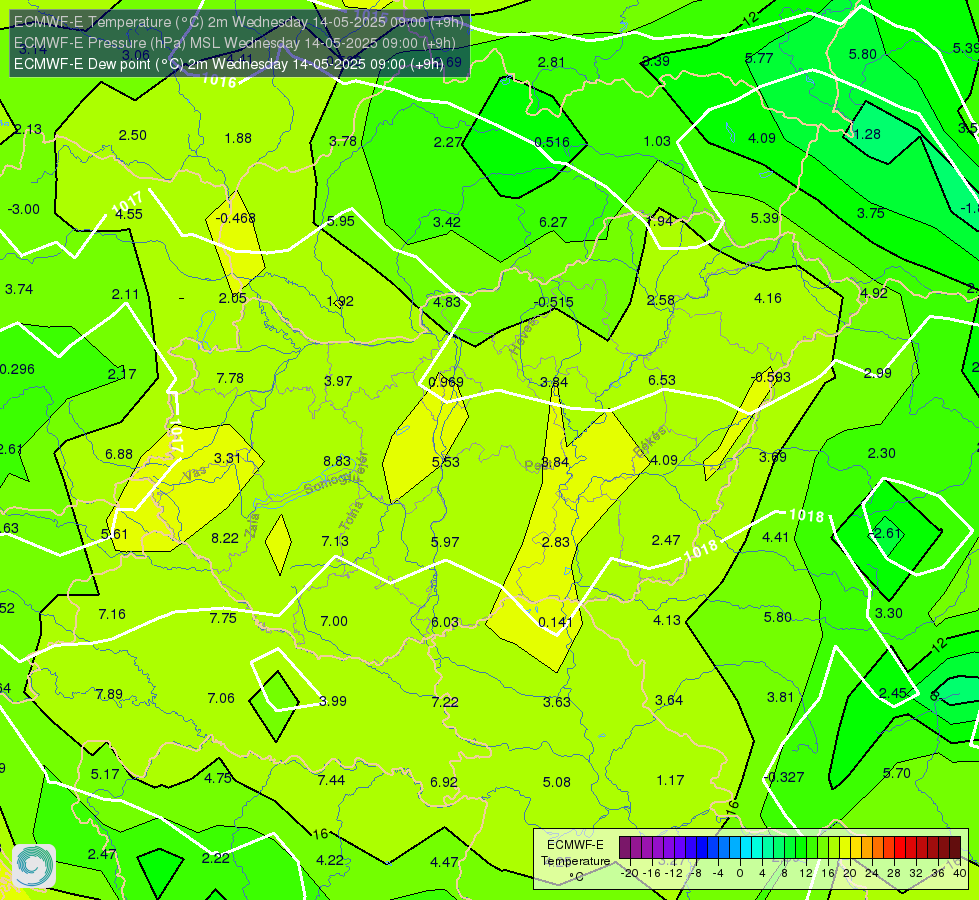Viewport: 979px width, 900px height.
Task: Click the dew point value 7.78
Action: [x=230, y=378]
